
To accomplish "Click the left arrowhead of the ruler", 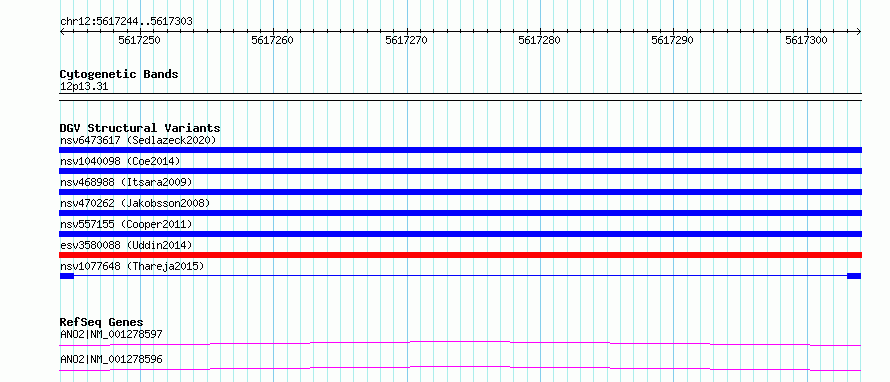I will pyautogui.click(x=62, y=32).
